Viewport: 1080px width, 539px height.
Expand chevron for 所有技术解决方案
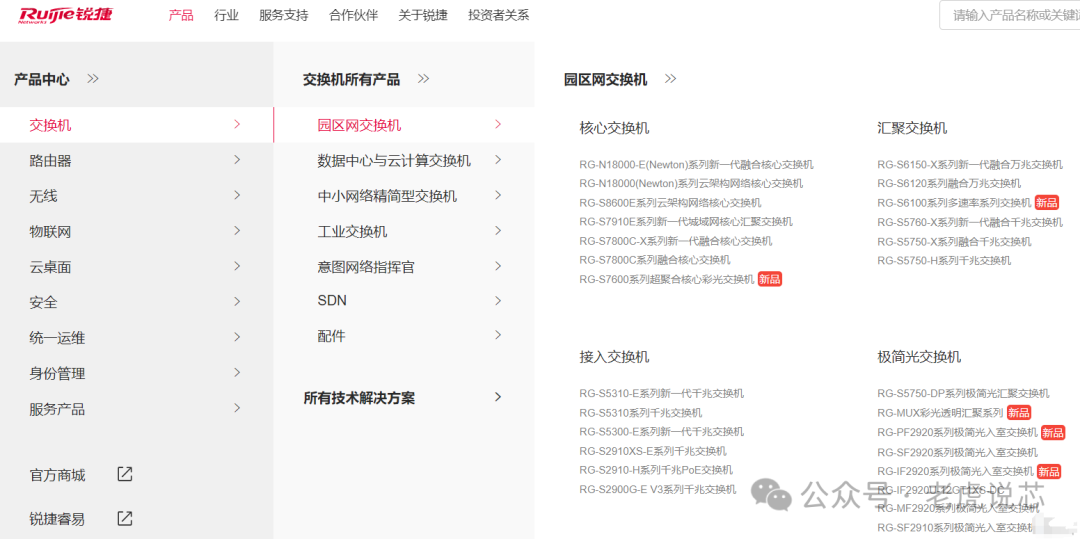pyautogui.click(x=498, y=397)
